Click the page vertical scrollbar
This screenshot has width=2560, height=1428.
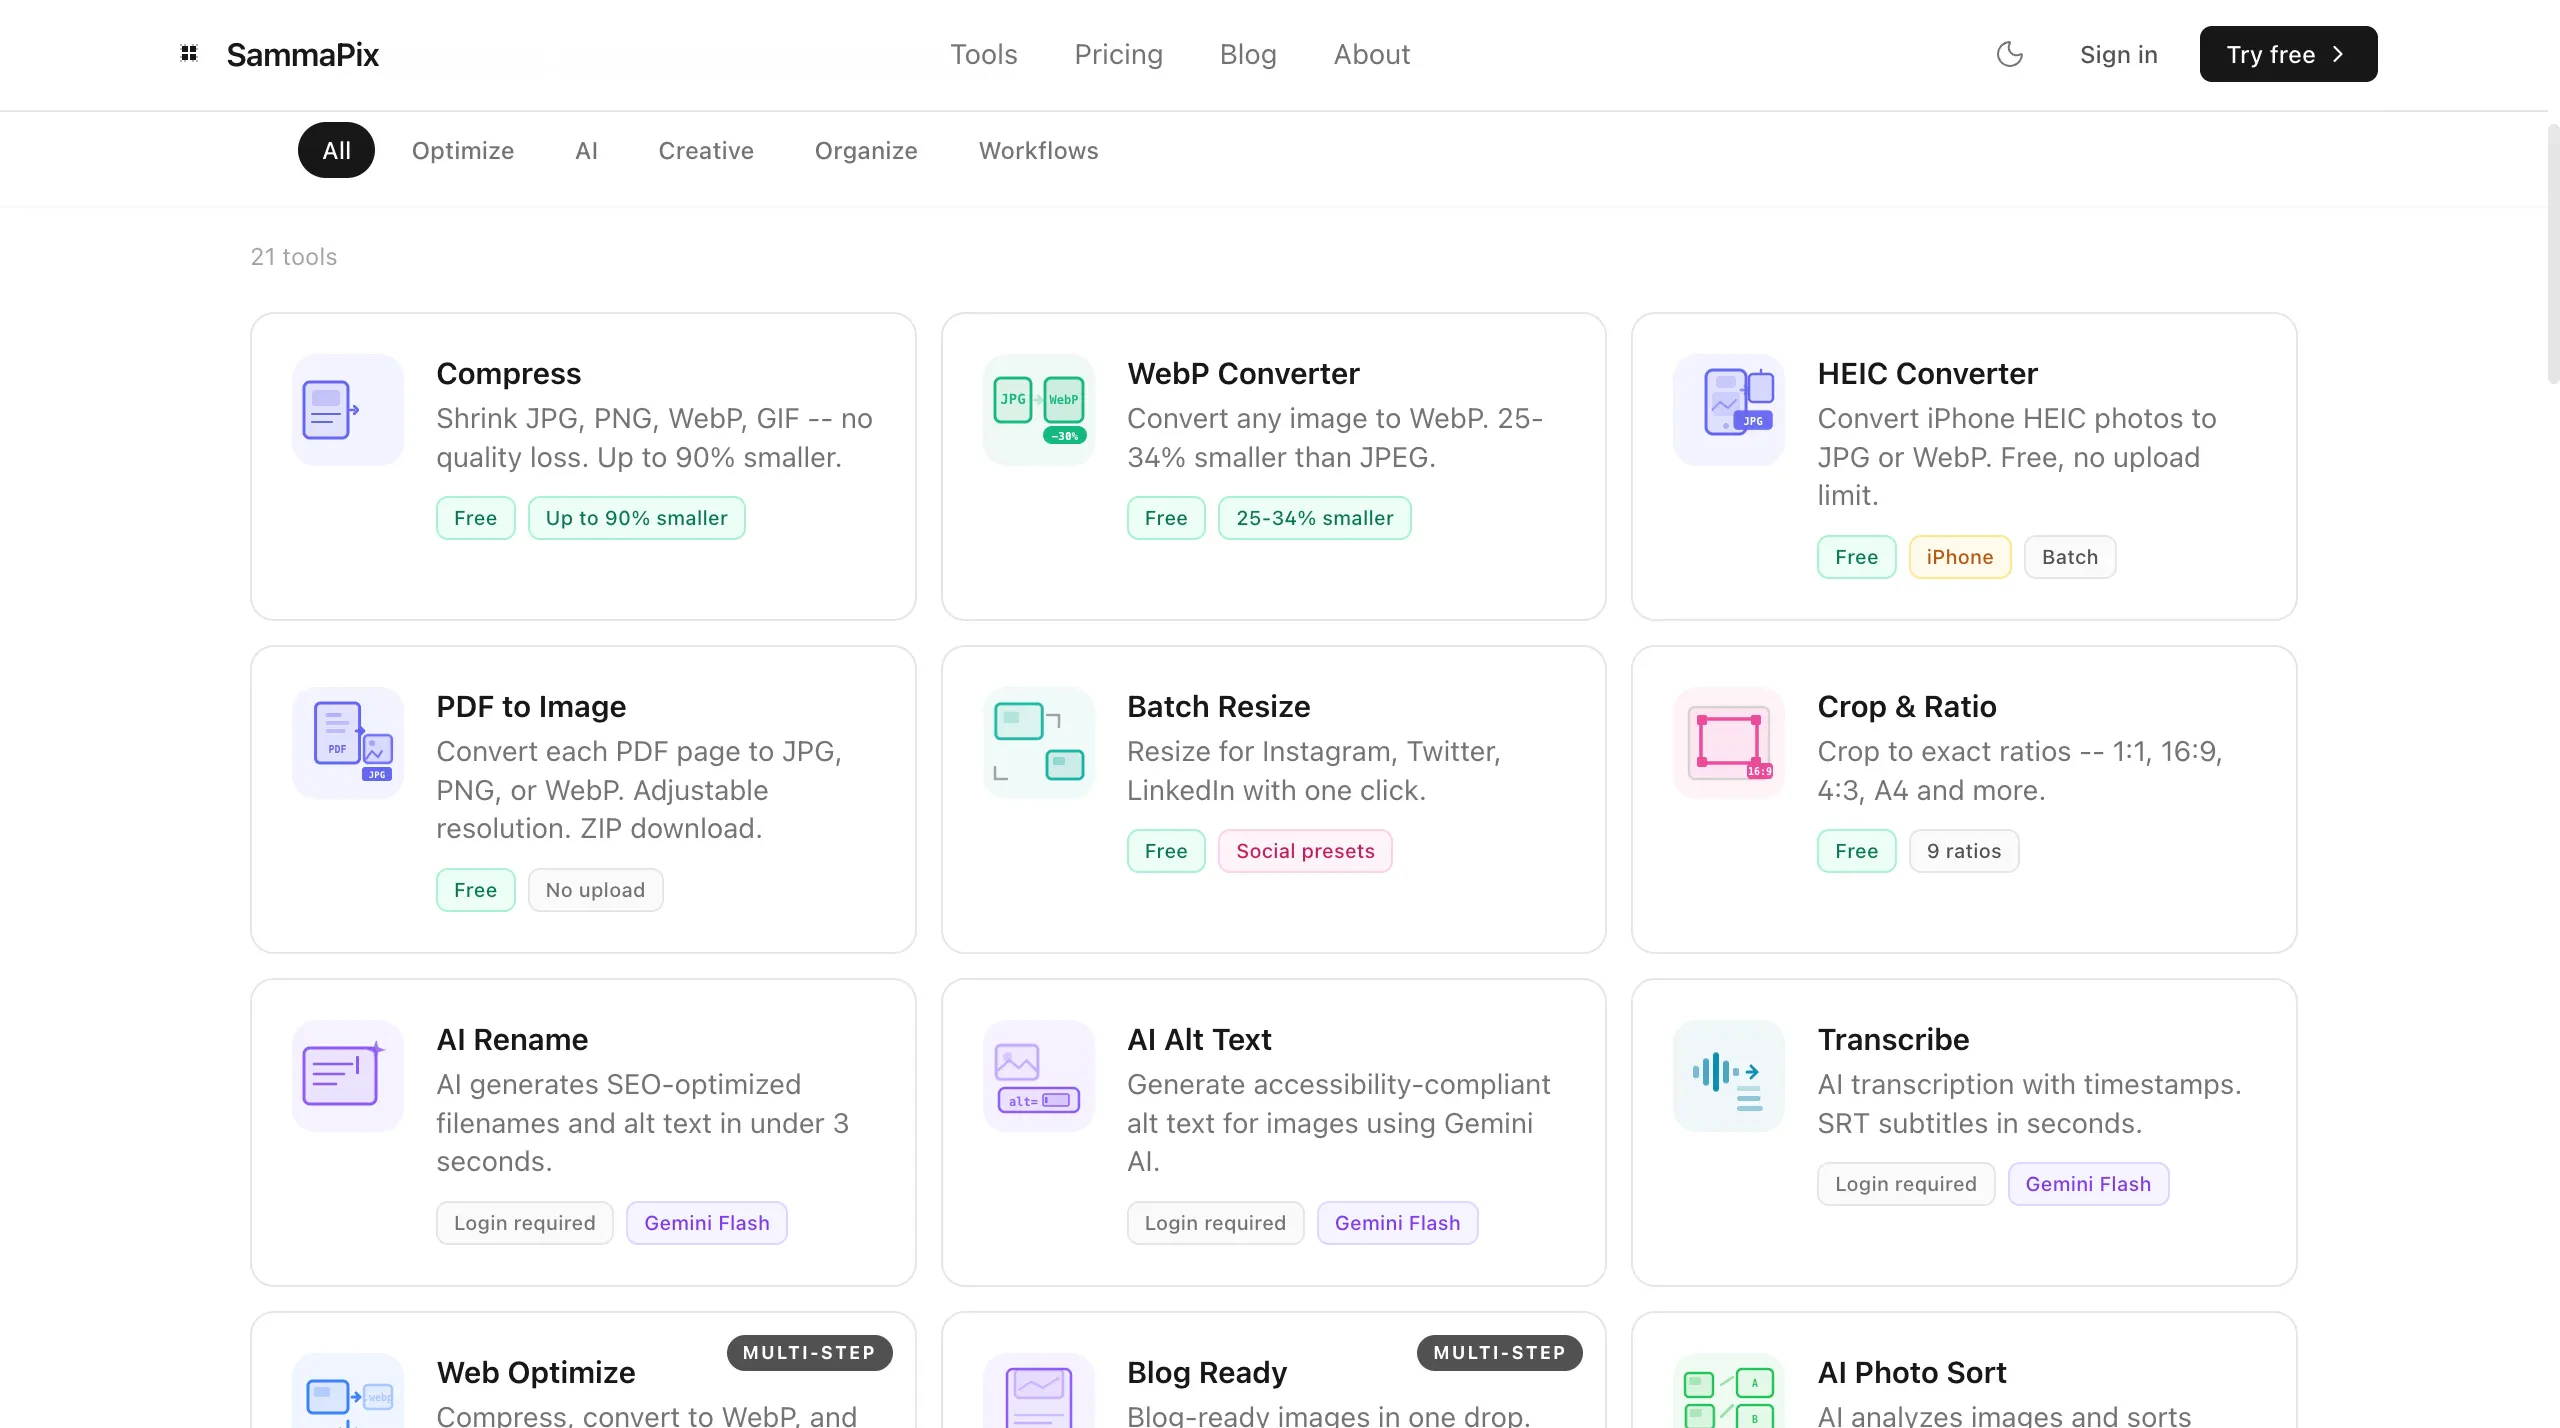pos(2552,254)
